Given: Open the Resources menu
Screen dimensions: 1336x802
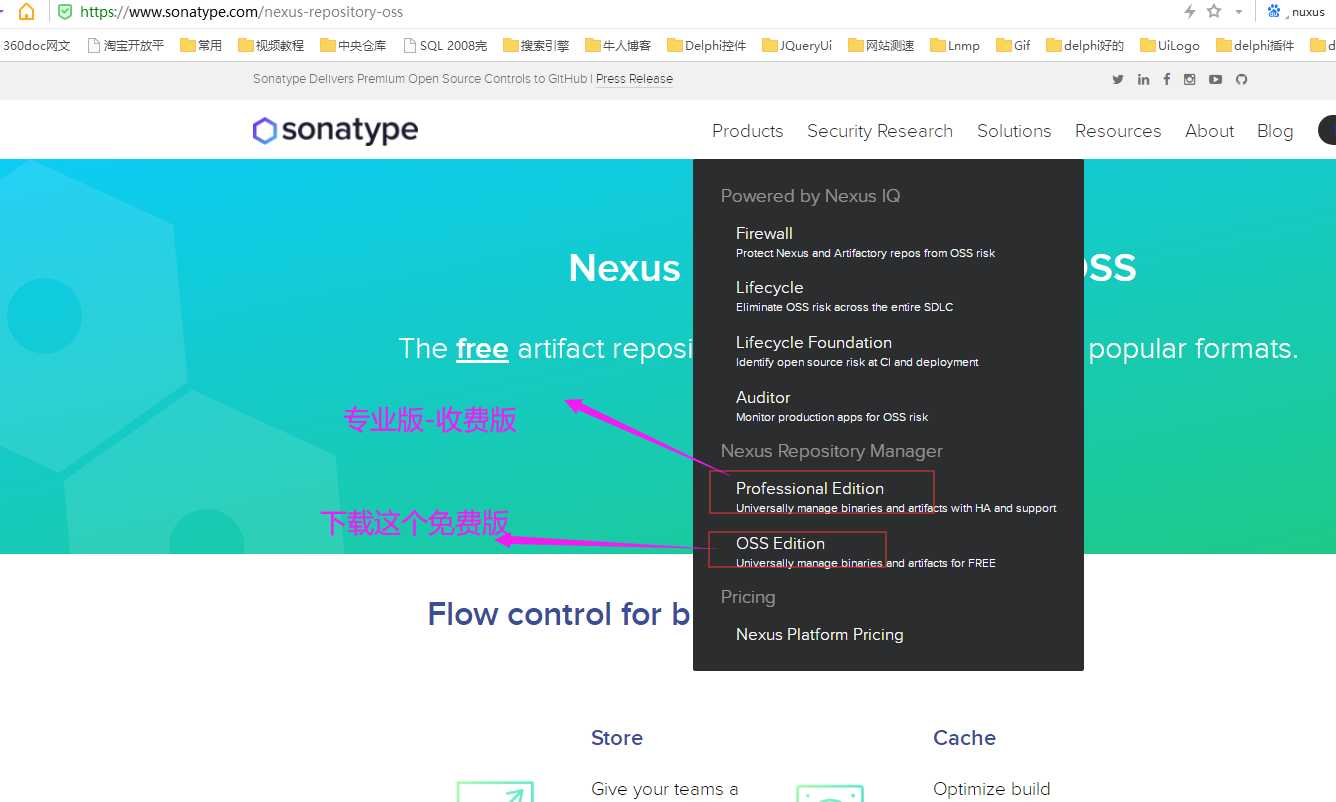Looking at the screenshot, I should point(1118,131).
